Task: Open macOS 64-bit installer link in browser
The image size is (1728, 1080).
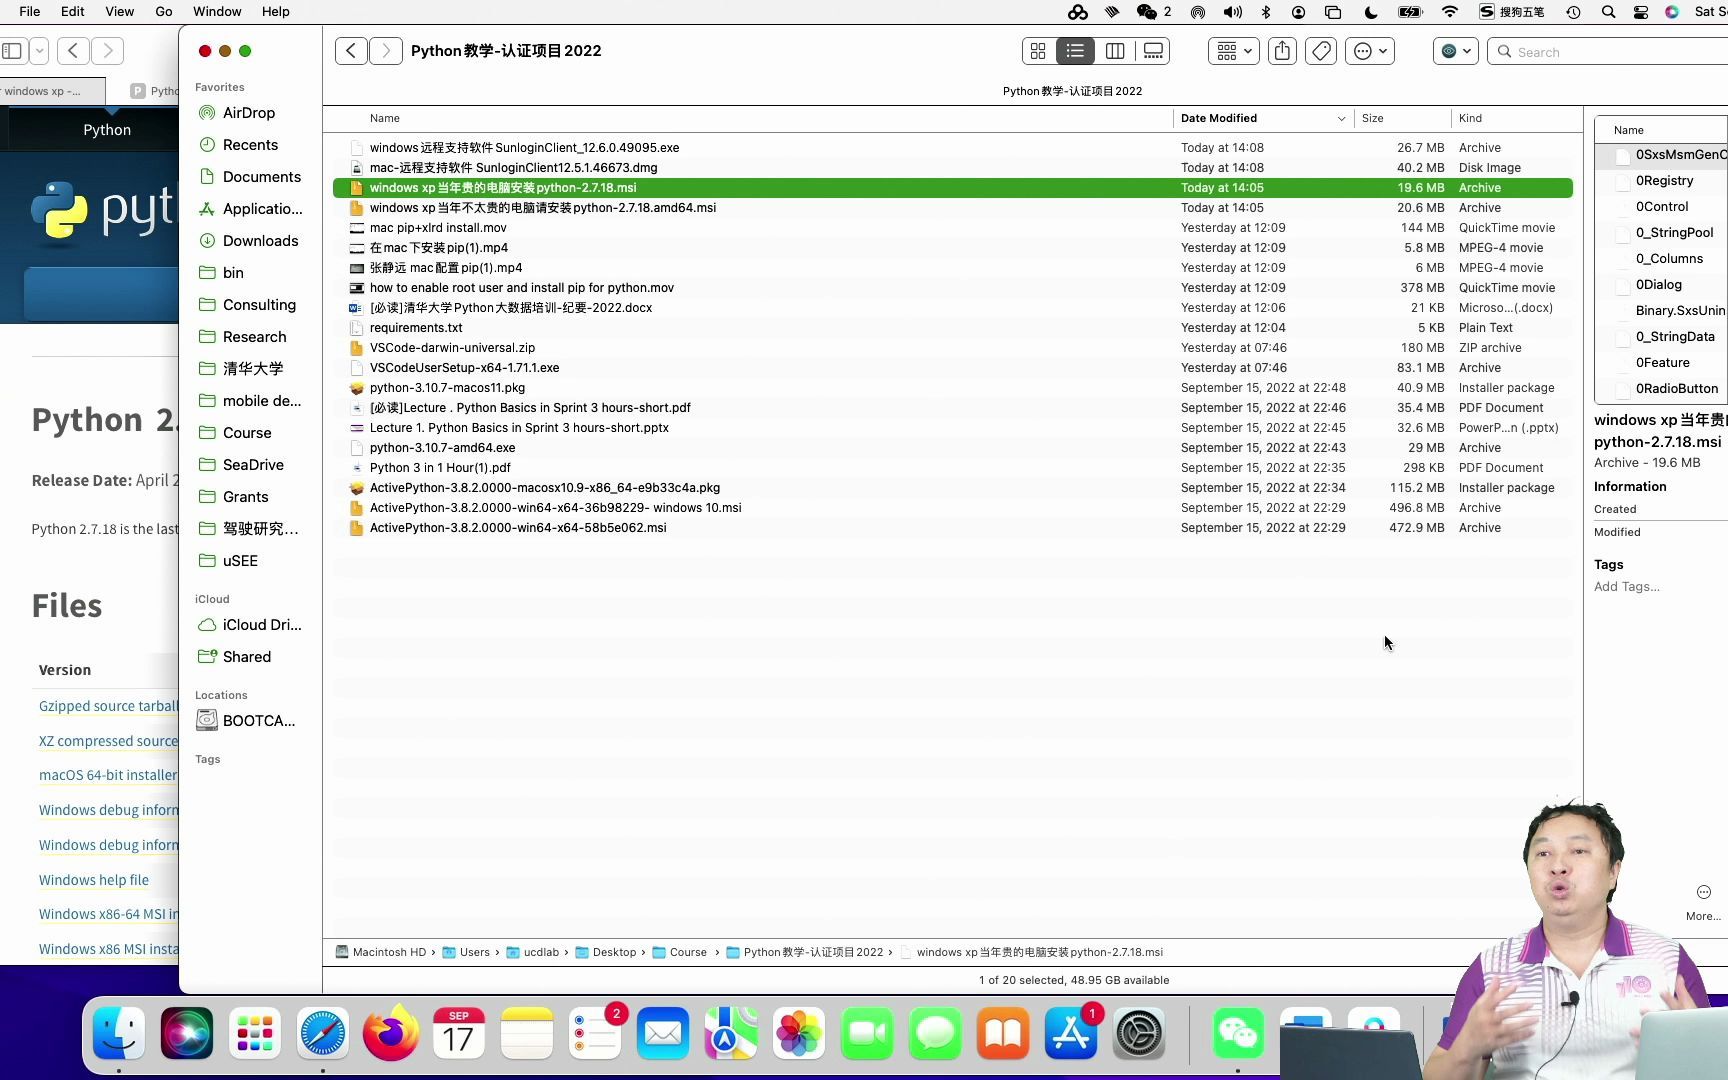Action: point(108,775)
